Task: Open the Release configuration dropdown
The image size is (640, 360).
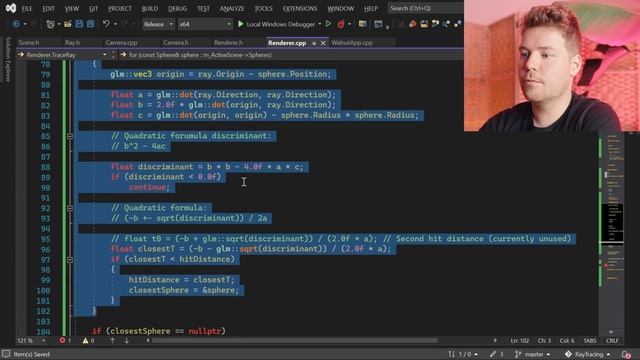Action: pyautogui.click(x=158, y=24)
